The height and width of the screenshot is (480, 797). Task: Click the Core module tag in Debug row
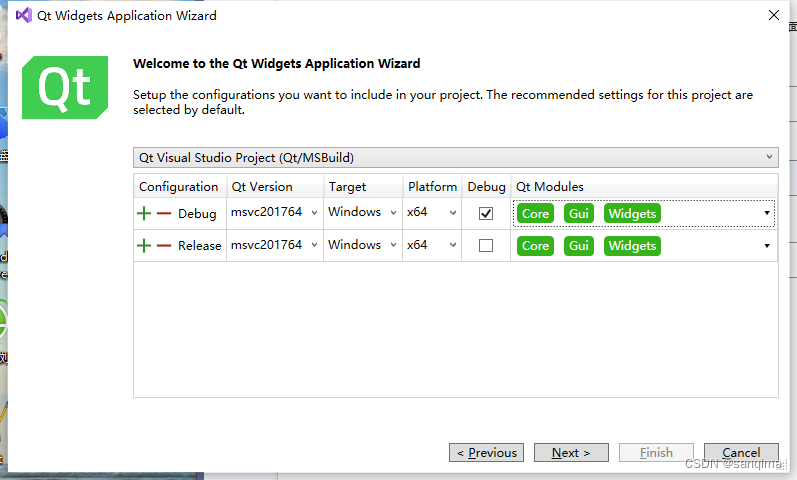point(535,214)
